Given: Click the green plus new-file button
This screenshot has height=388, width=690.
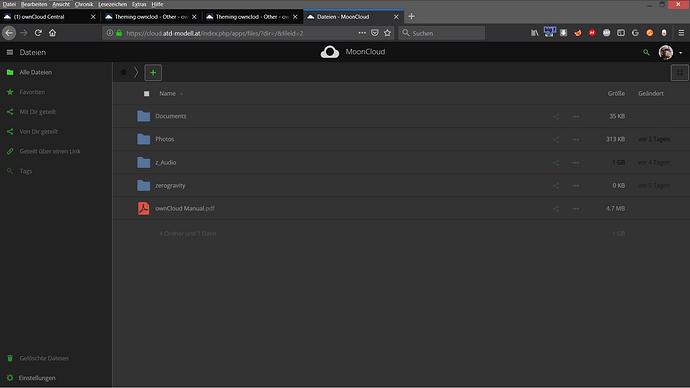Looking at the screenshot, I should 153,73.
